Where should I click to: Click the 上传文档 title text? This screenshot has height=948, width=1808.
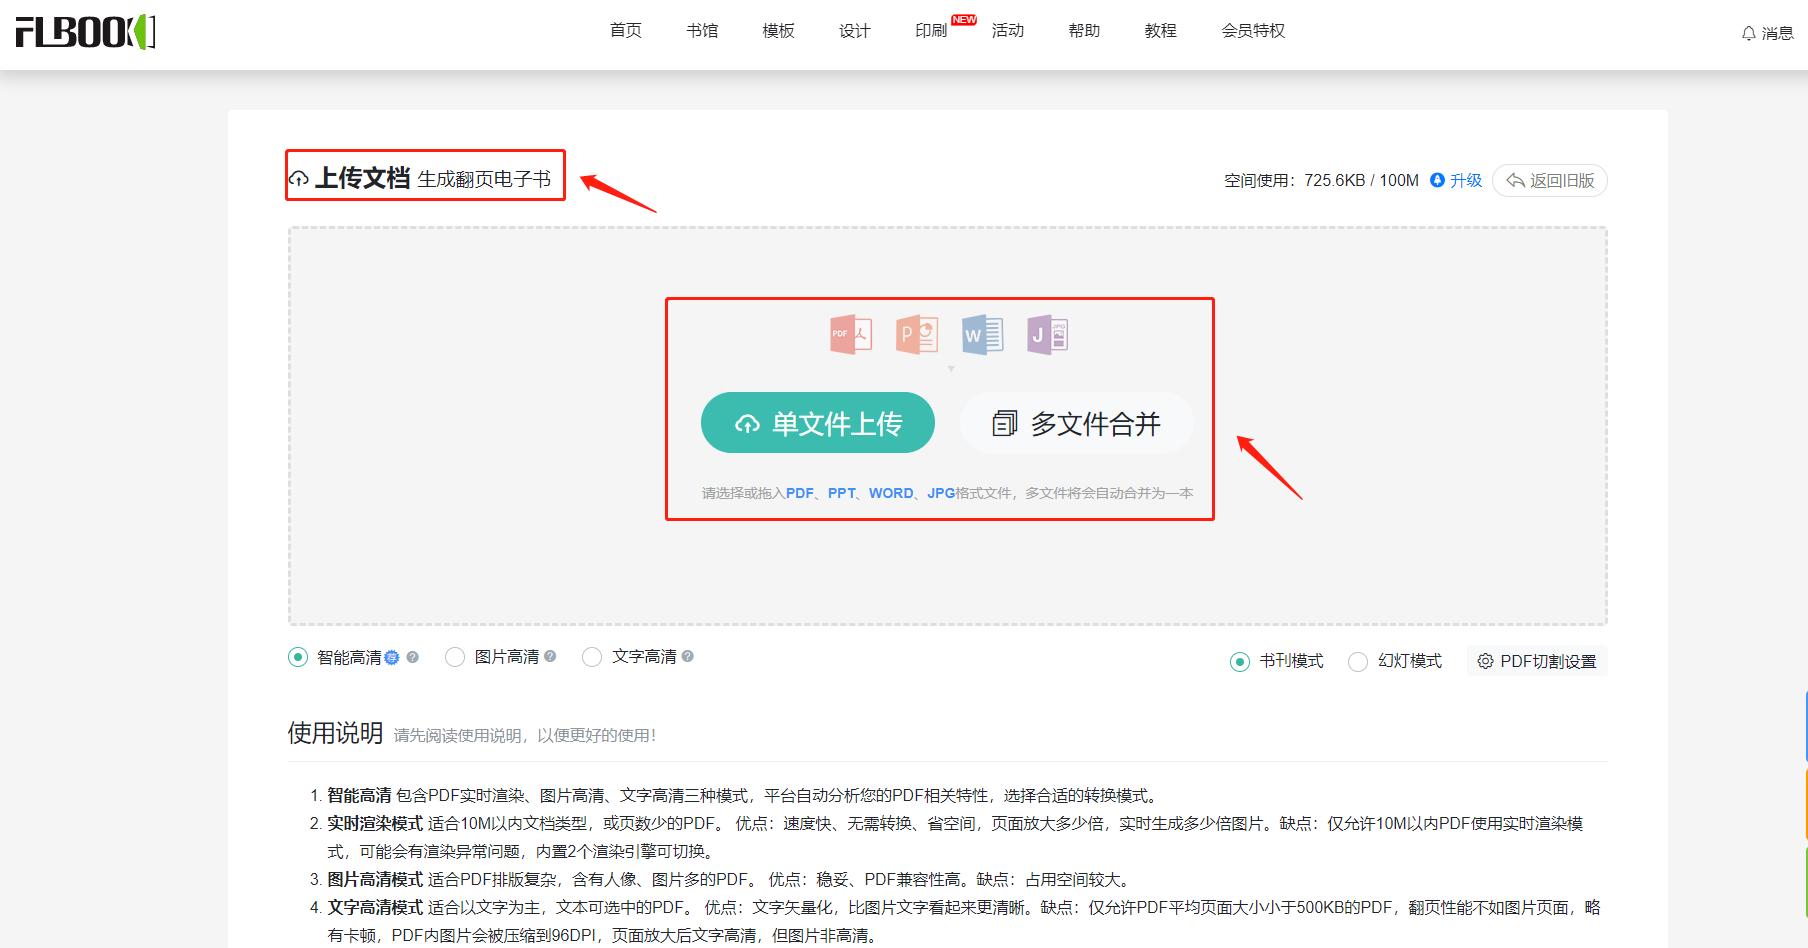[x=363, y=178]
